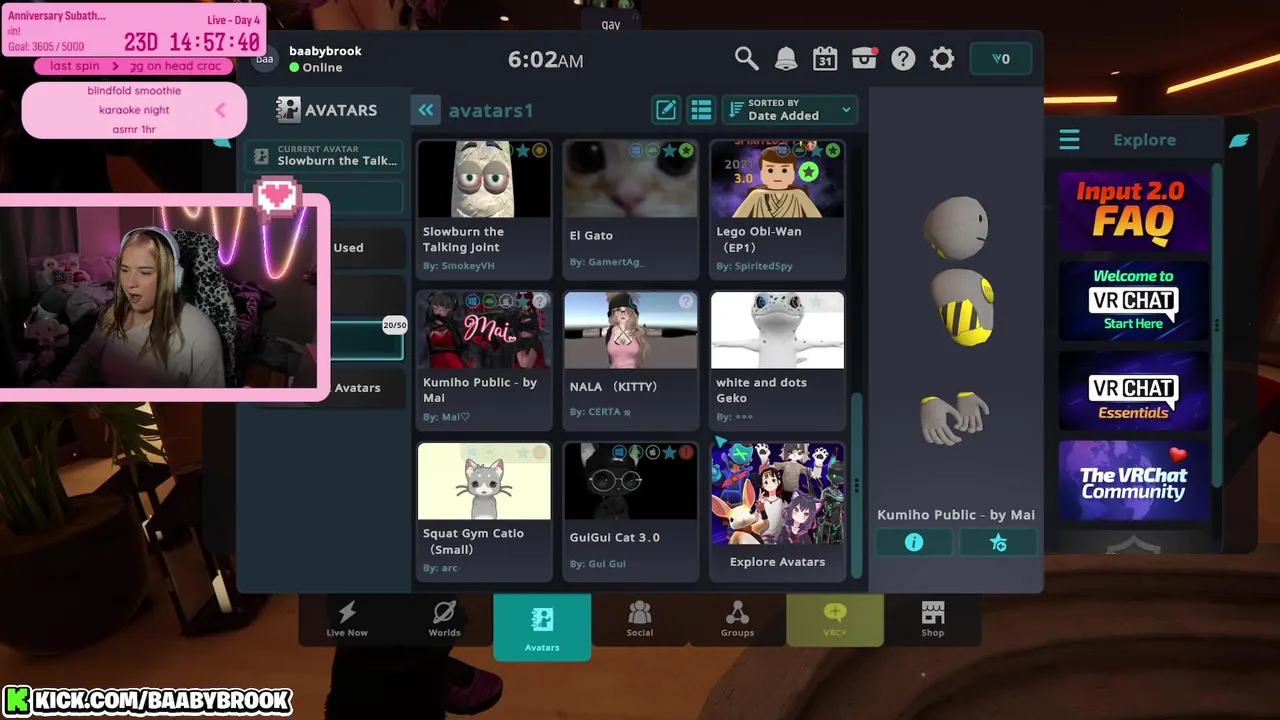Click the edit pencil icon for avatars1
The height and width of the screenshot is (720, 1280).
coord(666,110)
